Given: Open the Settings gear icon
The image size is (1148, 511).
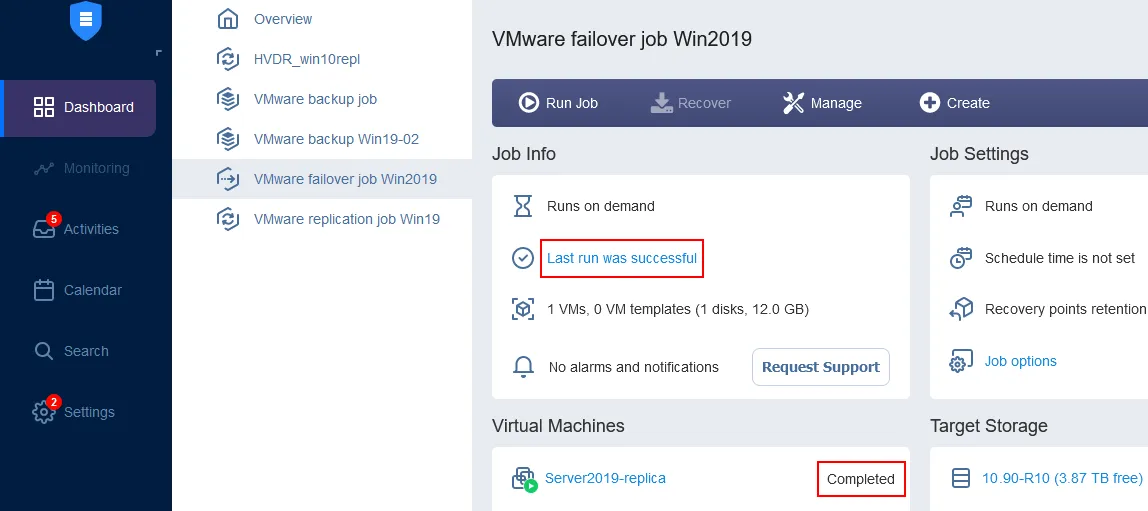Looking at the screenshot, I should 44,412.
